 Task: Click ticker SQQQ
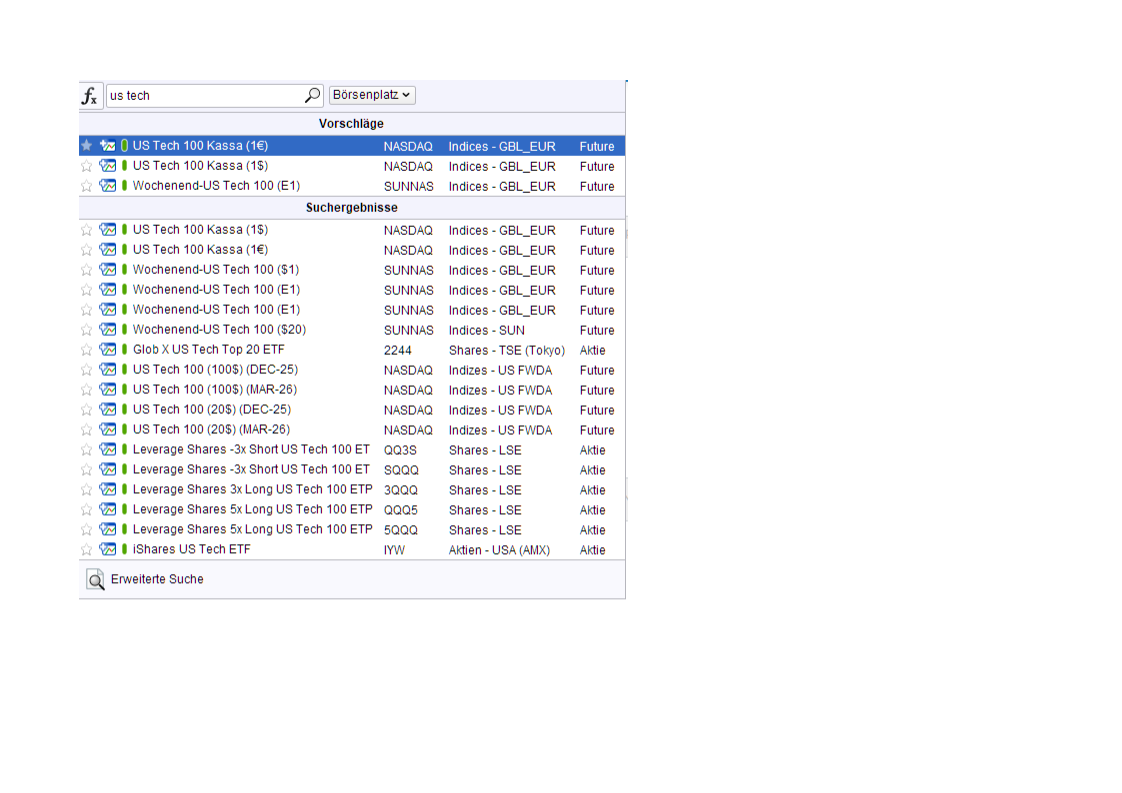click(x=401, y=470)
